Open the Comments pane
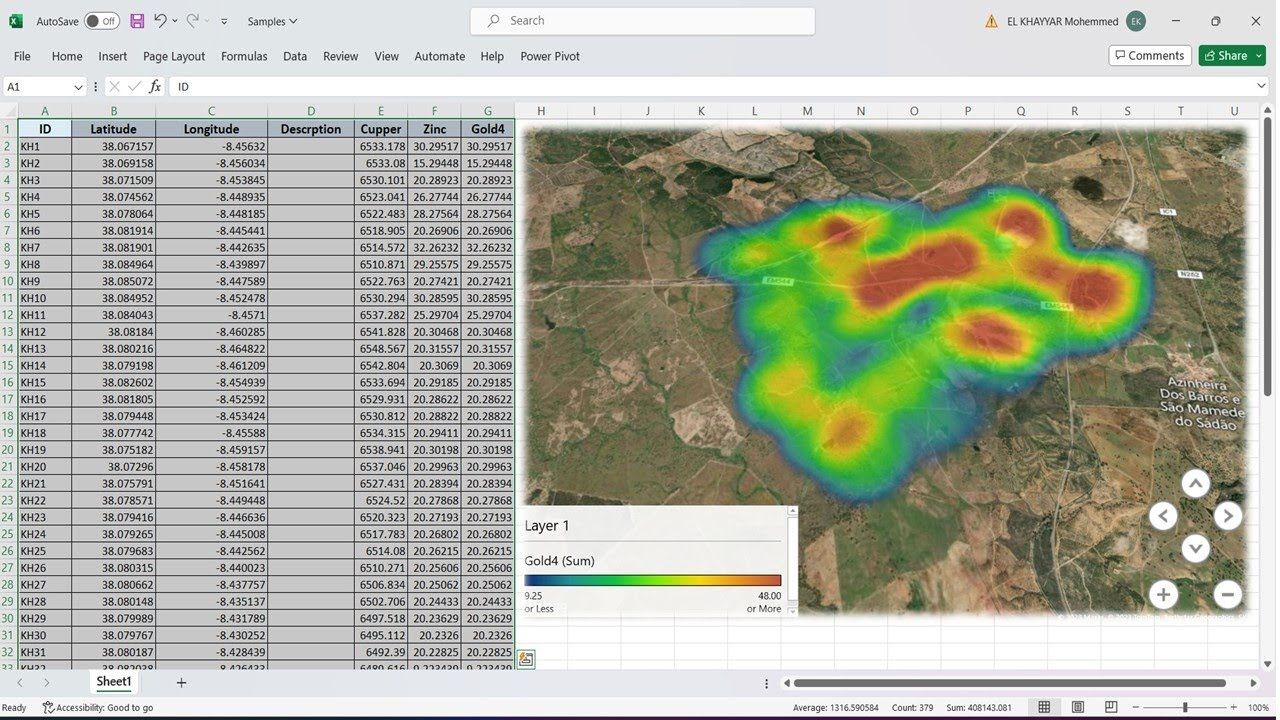Screen dimensions: 1280x720 click(x=1149, y=55)
